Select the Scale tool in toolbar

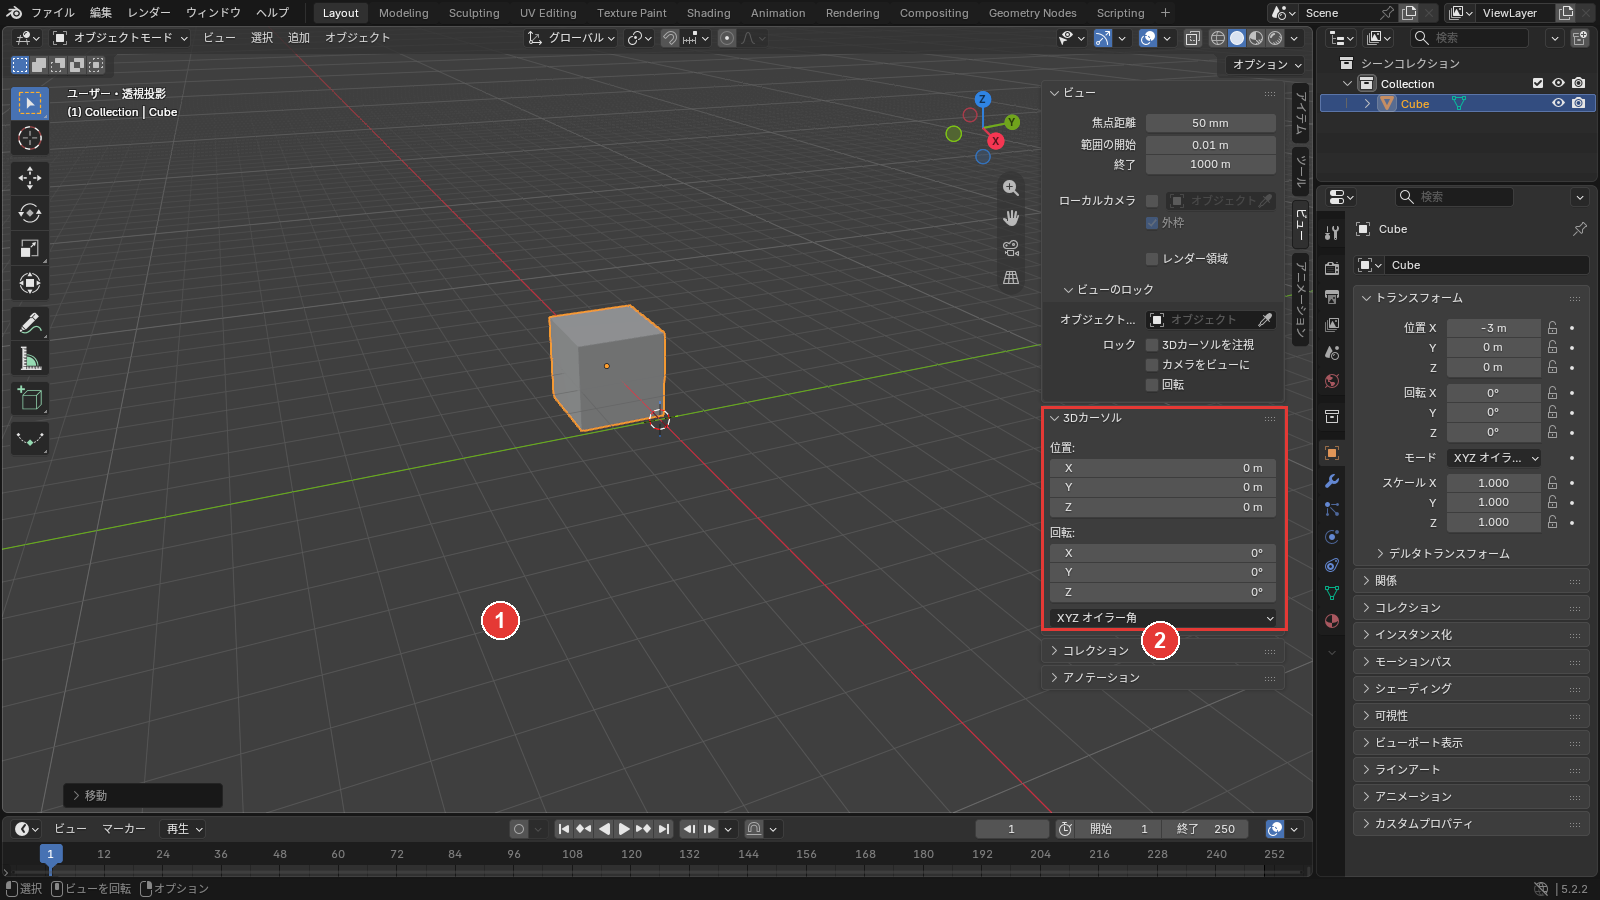pyautogui.click(x=30, y=248)
